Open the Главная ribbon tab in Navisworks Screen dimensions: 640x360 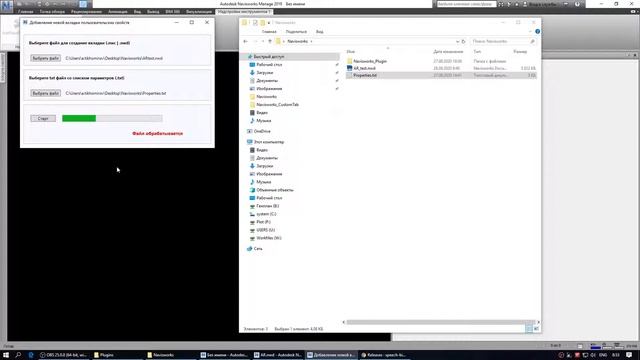(x=25, y=12)
